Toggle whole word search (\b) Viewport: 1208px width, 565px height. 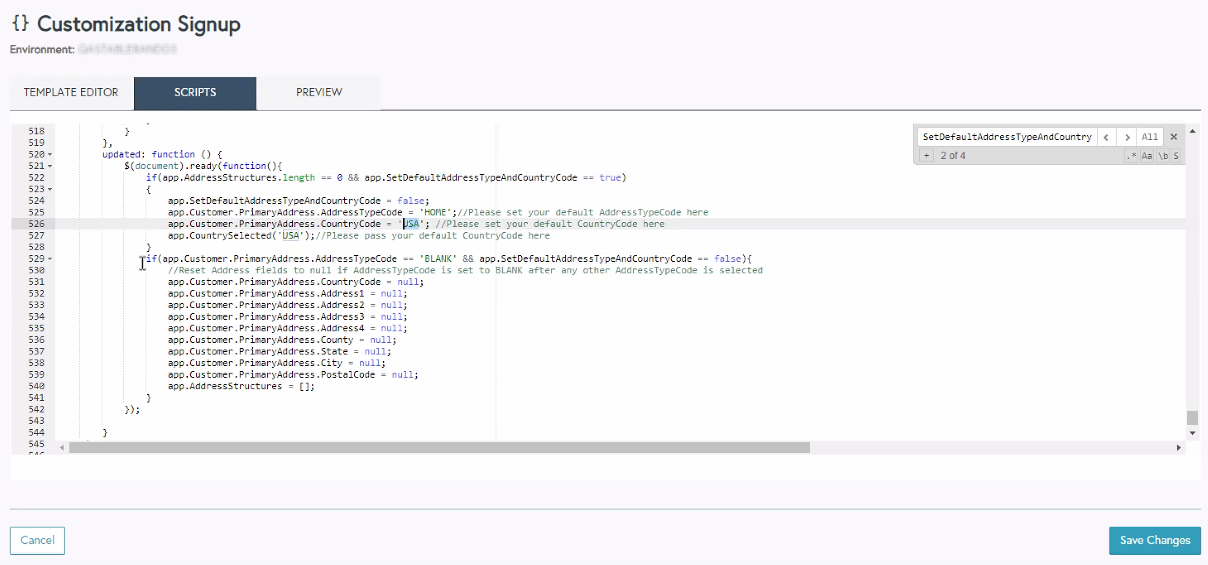tap(1162, 156)
